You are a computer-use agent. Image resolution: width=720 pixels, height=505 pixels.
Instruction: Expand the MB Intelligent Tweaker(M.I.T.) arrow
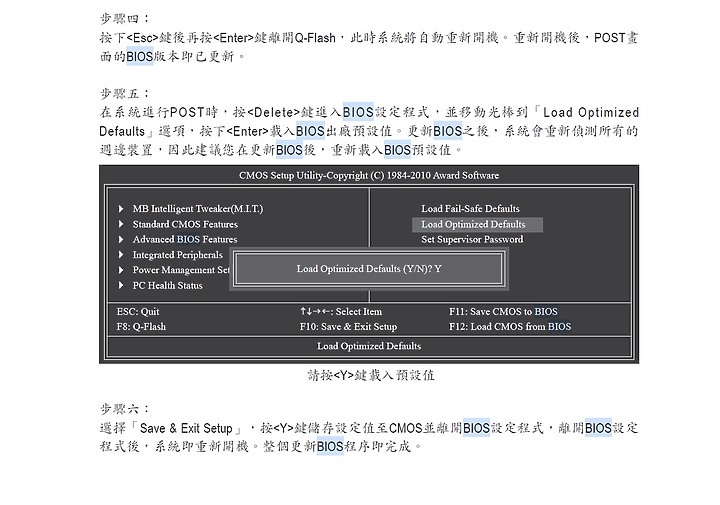pyautogui.click(x=121, y=209)
